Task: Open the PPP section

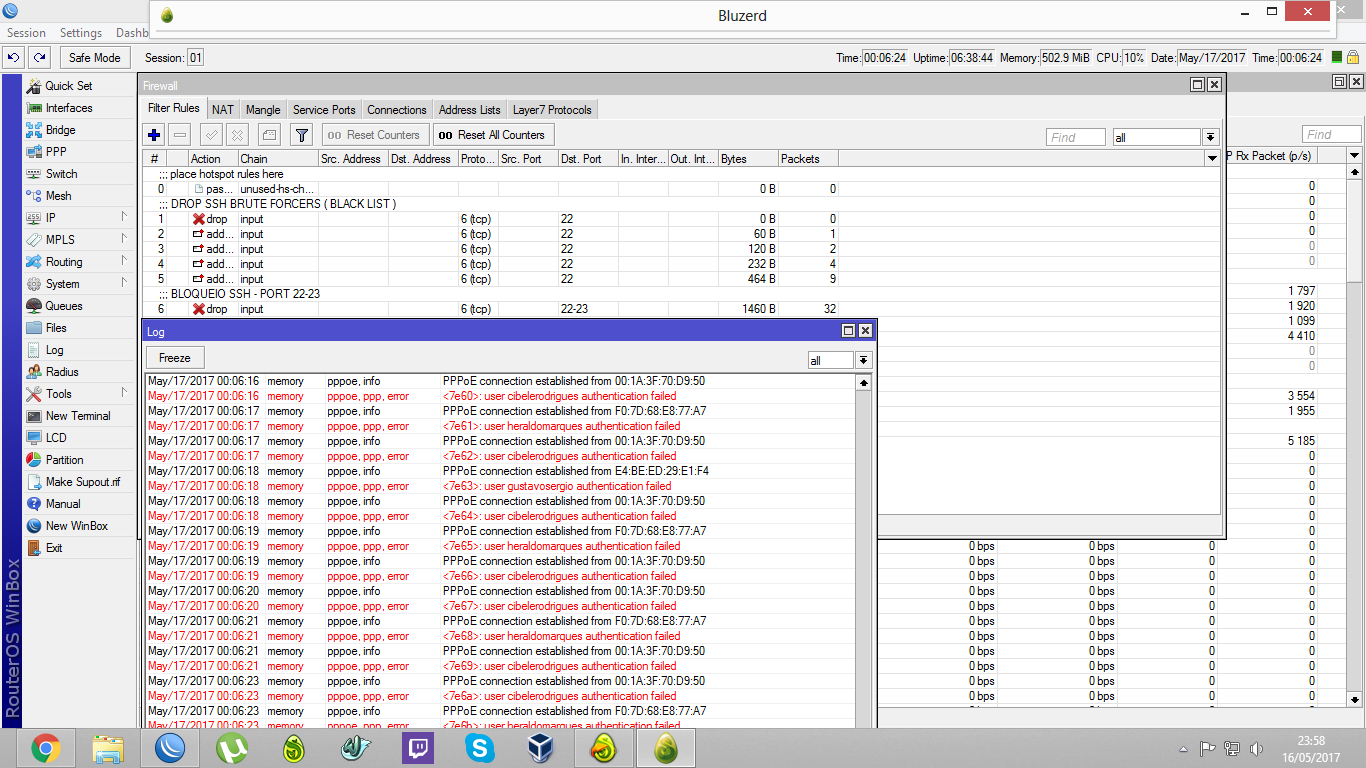Action: click(x=56, y=152)
